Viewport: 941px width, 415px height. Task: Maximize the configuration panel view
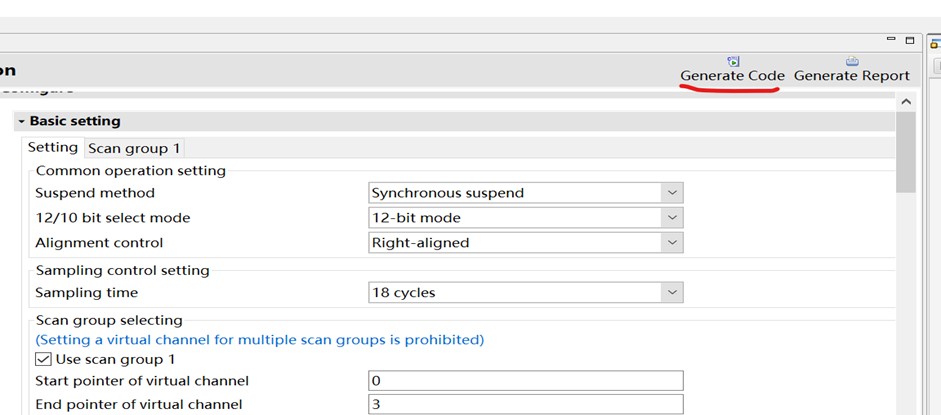(910, 40)
